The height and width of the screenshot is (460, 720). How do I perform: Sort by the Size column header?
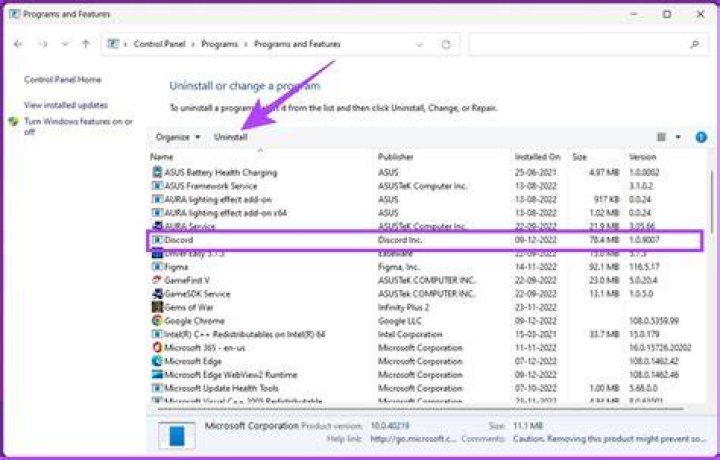point(579,157)
